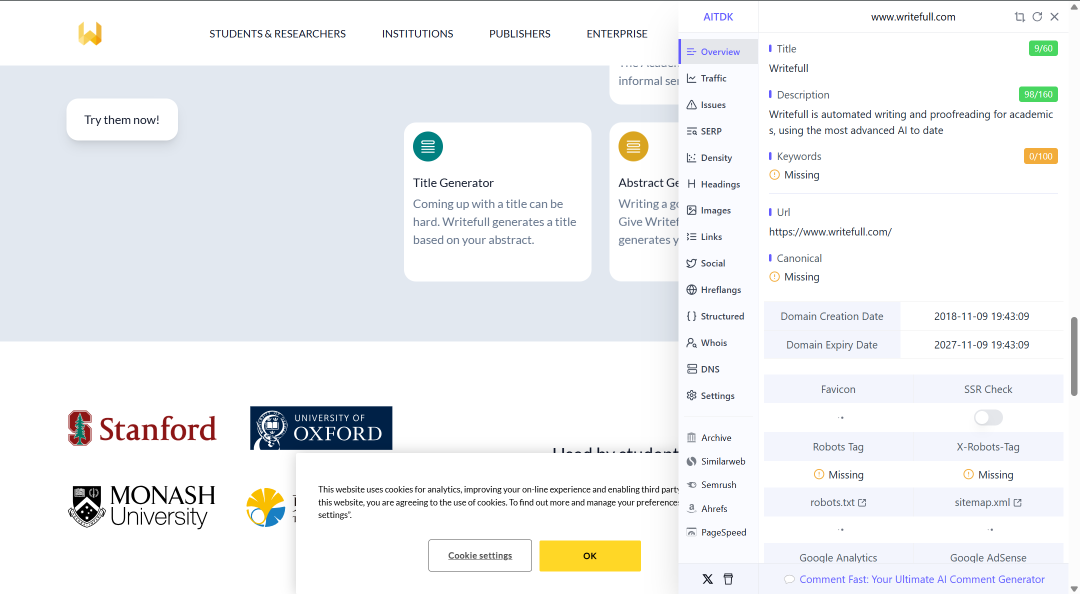Click the https://www.writefull.com/ URL text
This screenshot has width=1080, height=594.
coord(830,232)
